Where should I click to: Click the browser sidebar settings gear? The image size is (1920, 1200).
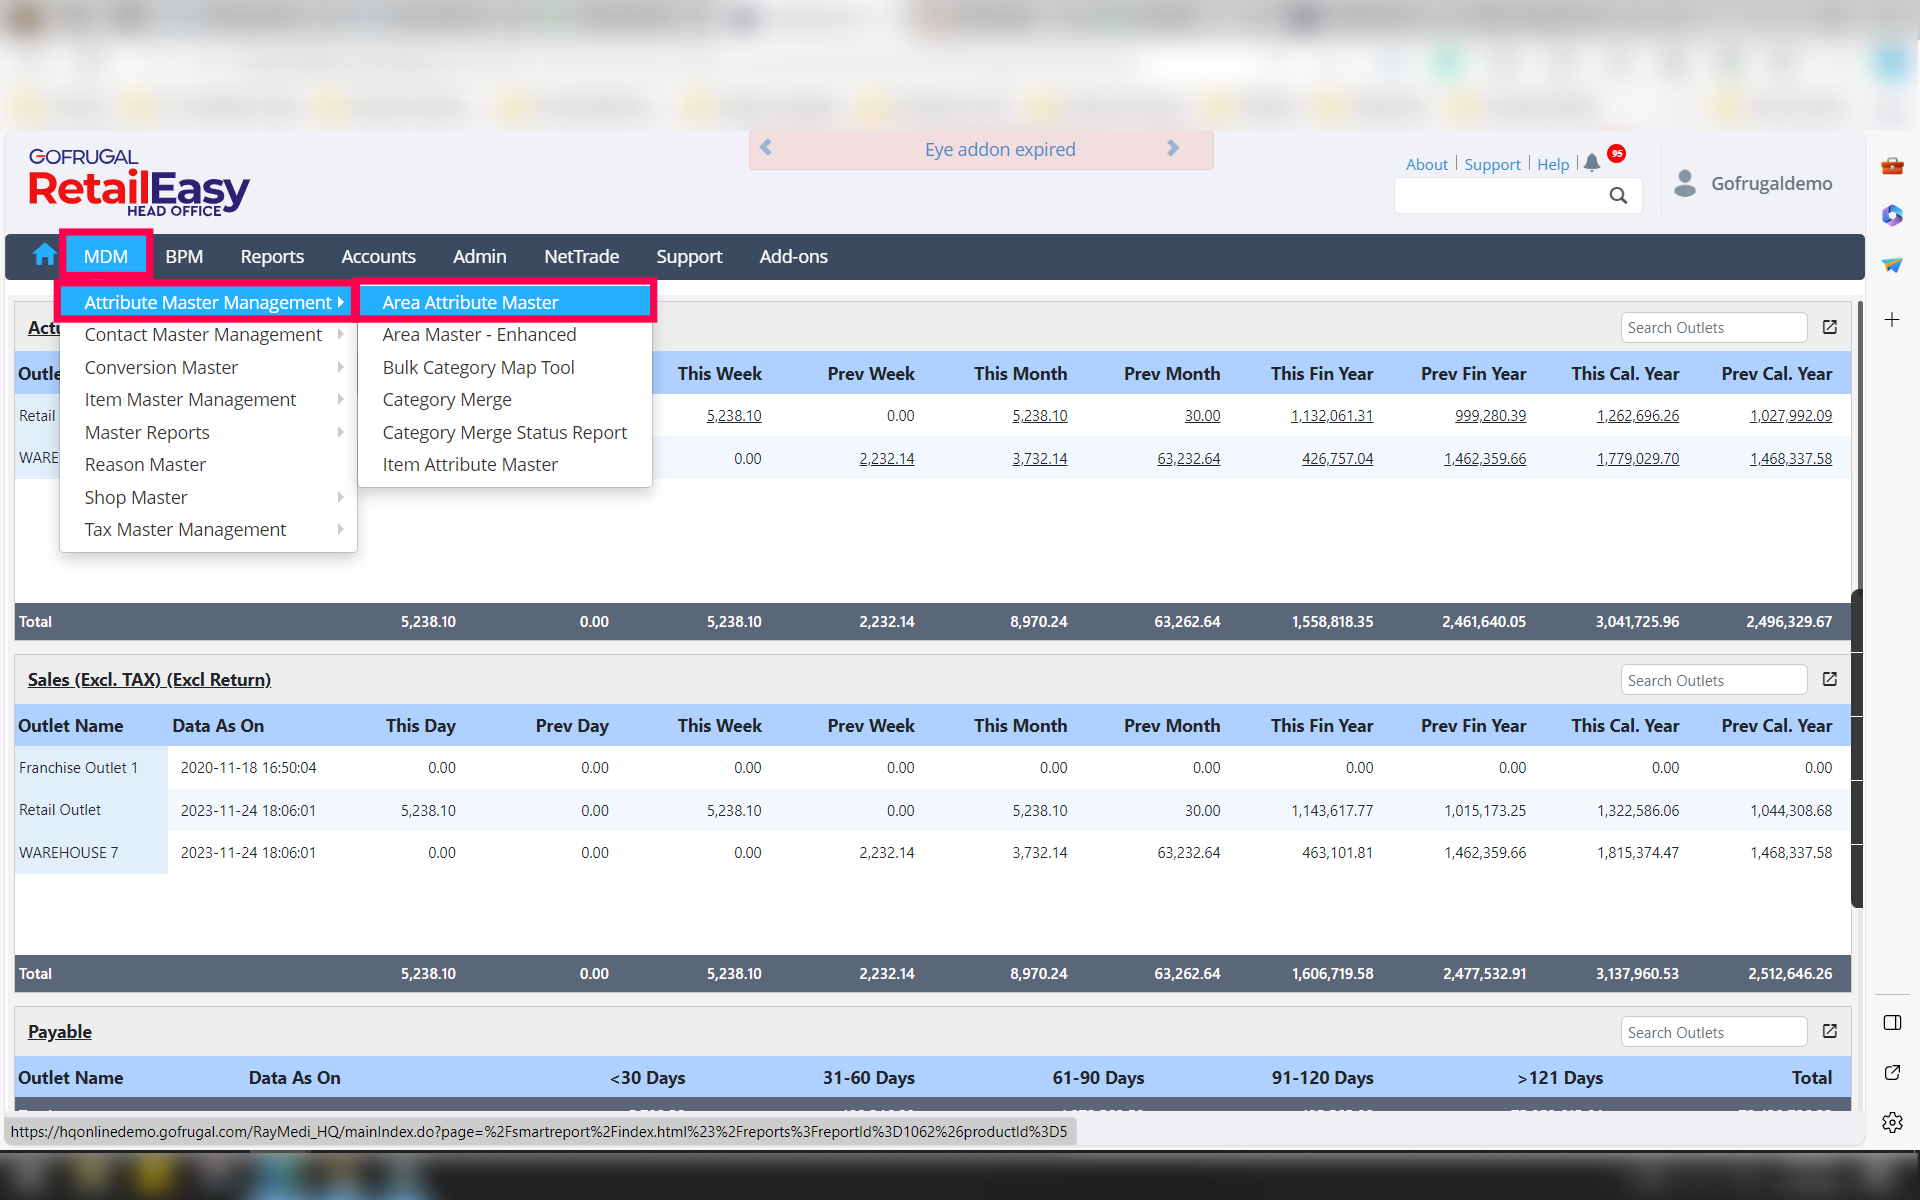1892,1122
